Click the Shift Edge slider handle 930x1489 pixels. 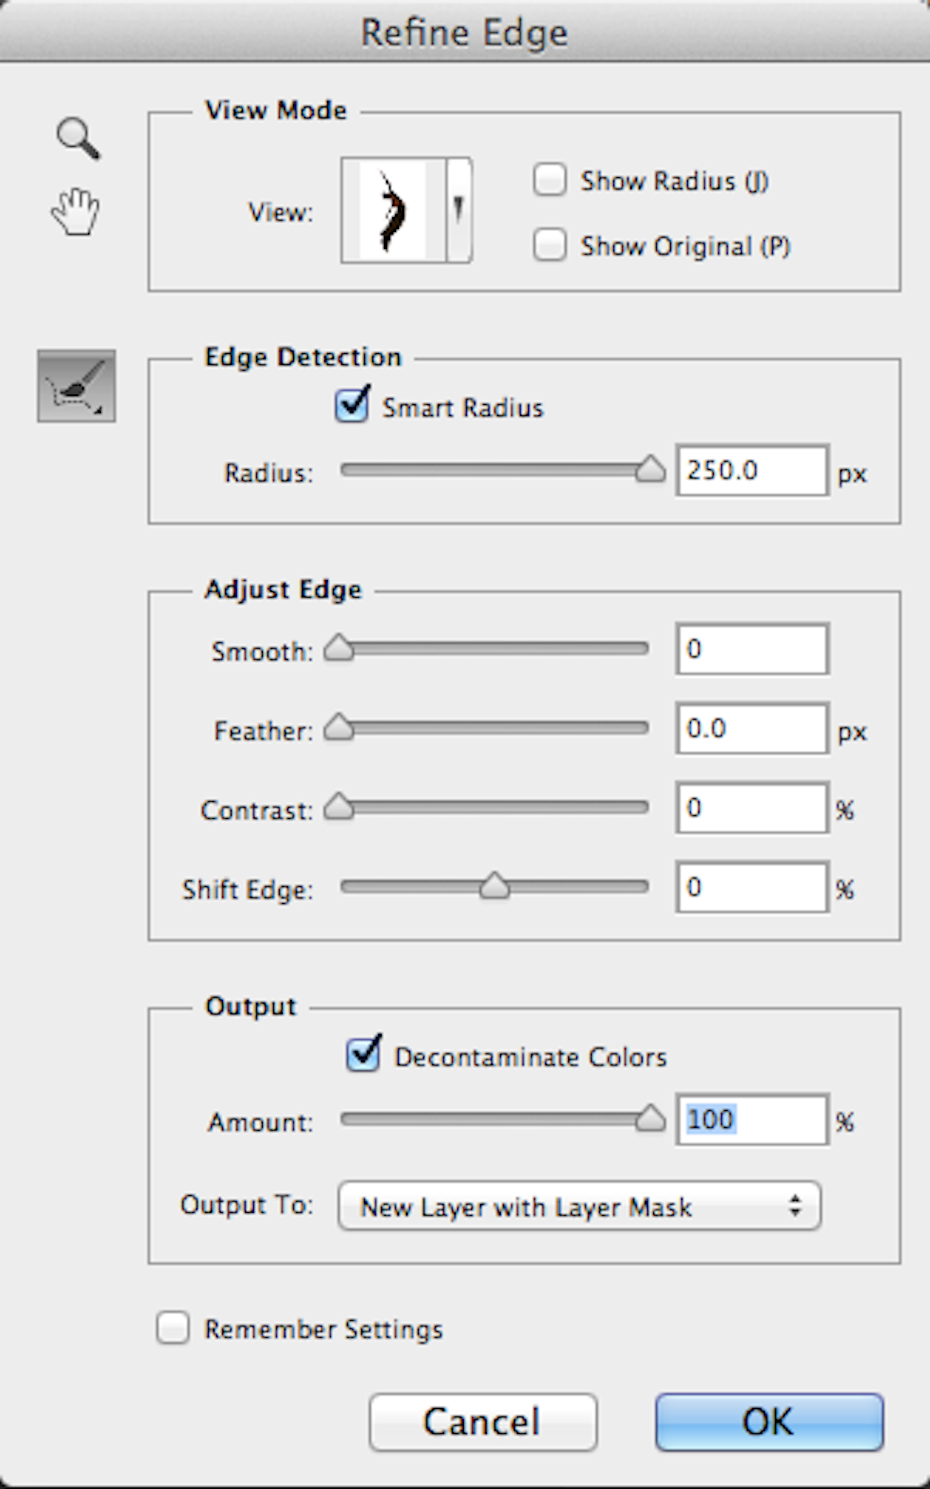pyautogui.click(x=494, y=886)
